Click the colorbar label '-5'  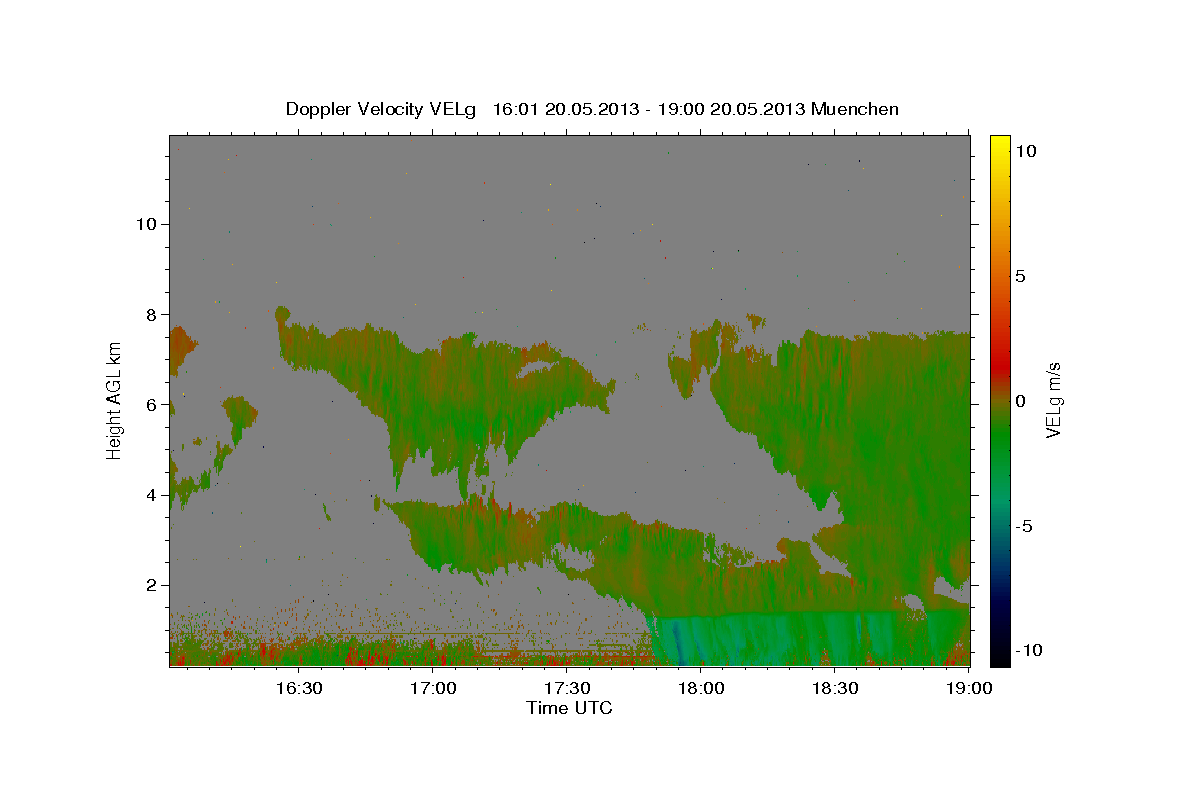click(1023, 526)
